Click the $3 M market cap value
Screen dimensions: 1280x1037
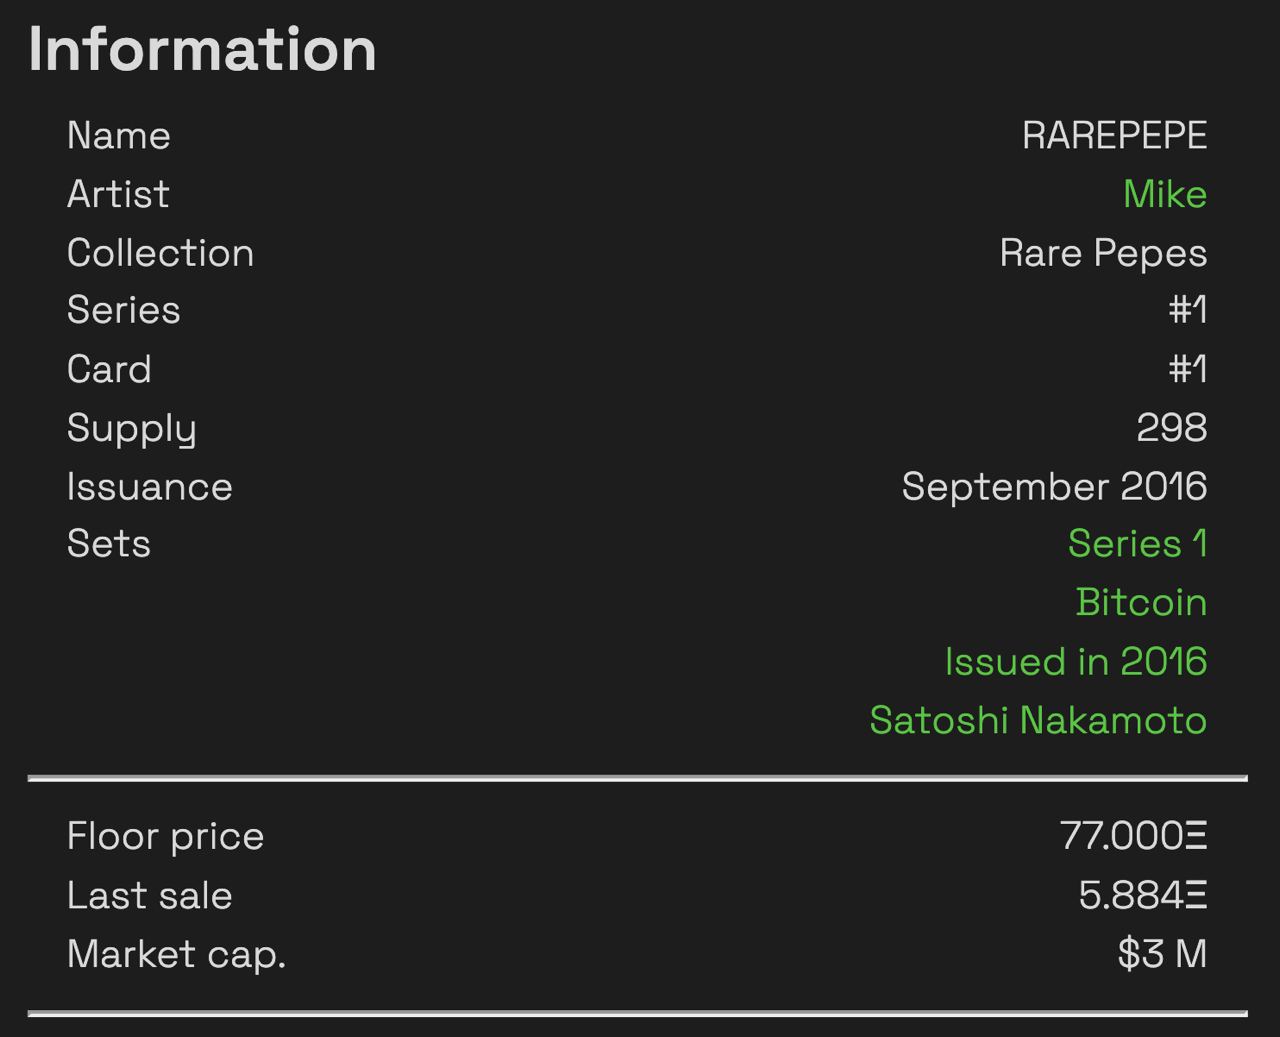click(x=1163, y=954)
